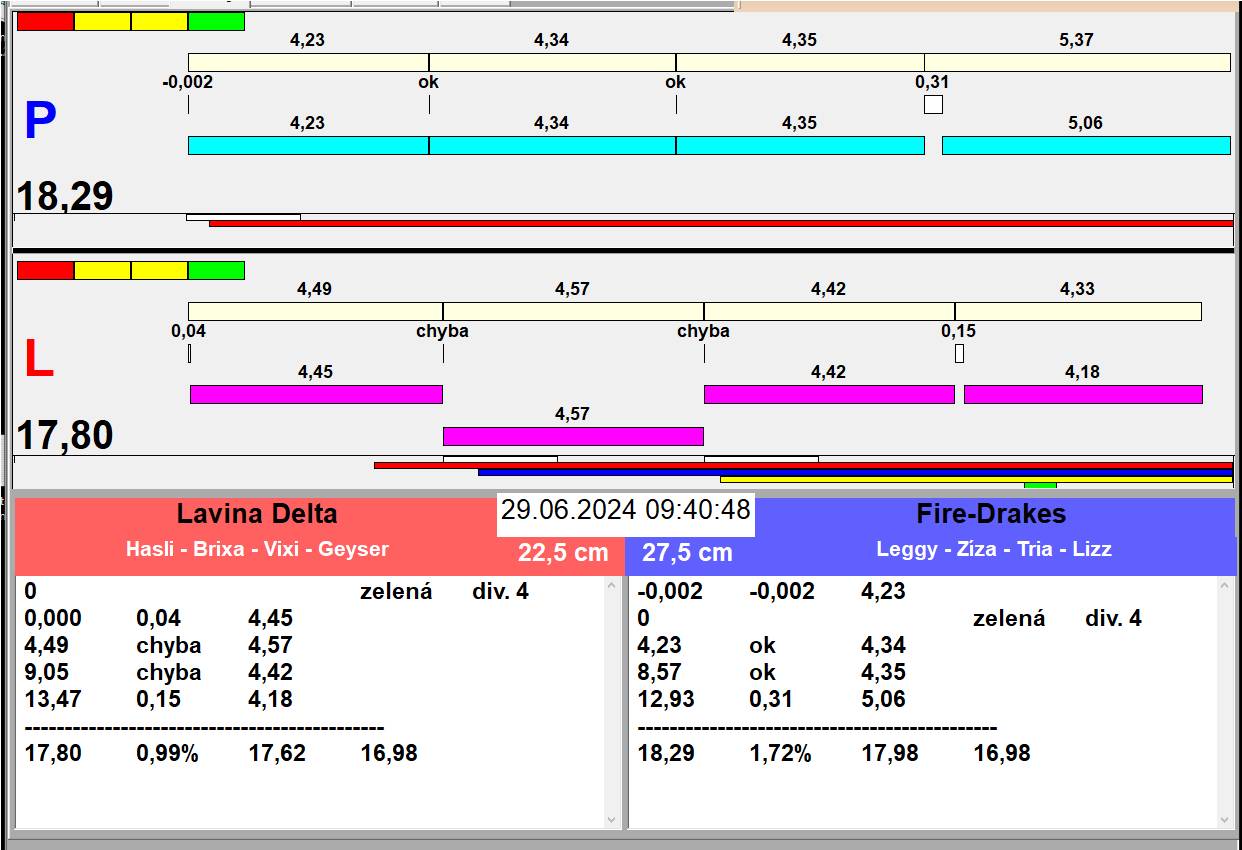Select the cyan 5,06 run bar
Image resolution: width=1242 pixels, height=850 pixels.
tap(1085, 145)
